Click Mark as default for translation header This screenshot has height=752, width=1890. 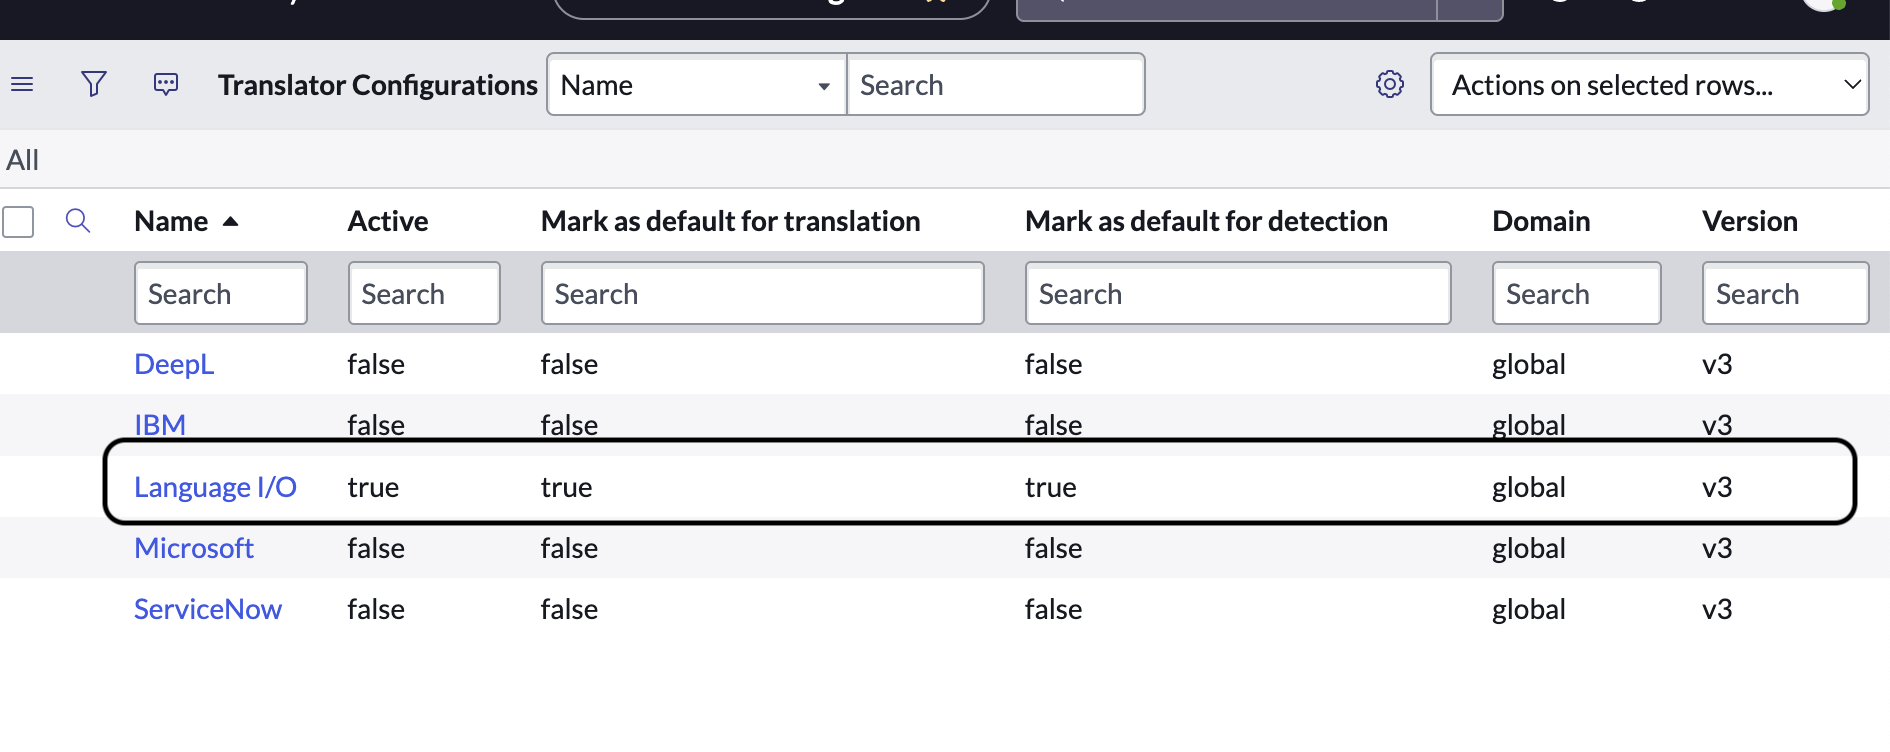pyautogui.click(x=730, y=222)
